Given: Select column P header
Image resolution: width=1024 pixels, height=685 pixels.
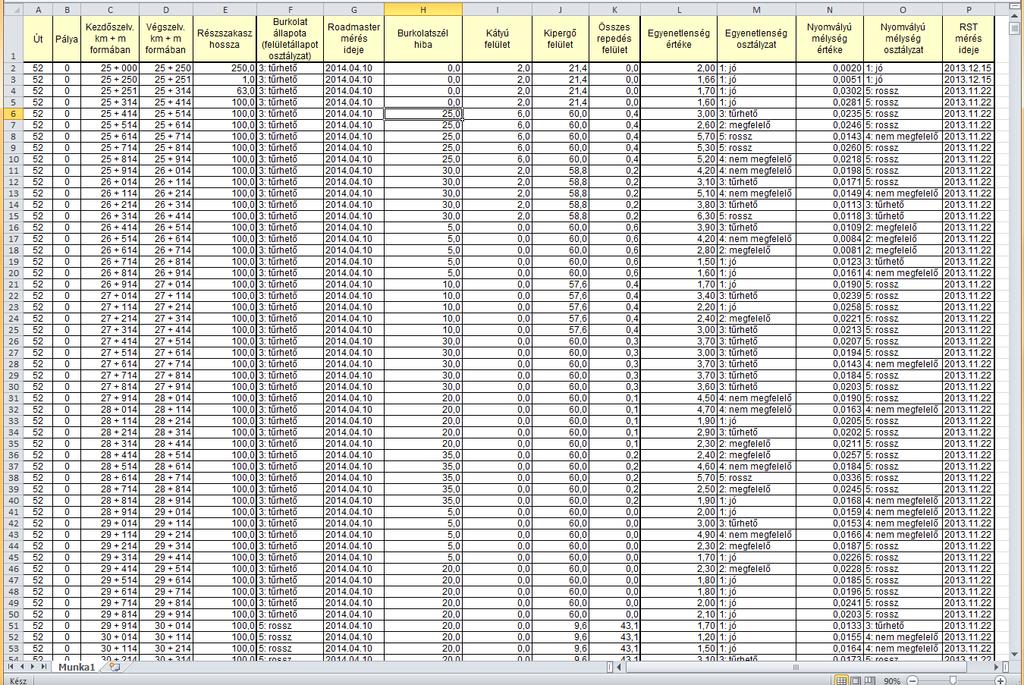Looking at the screenshot, I should [968, 9].
